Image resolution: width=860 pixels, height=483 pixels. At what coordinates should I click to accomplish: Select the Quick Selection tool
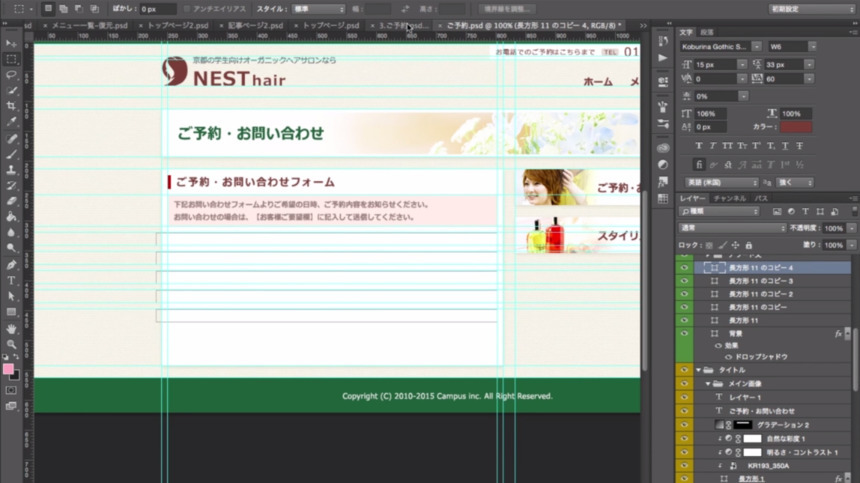[11, 90]
